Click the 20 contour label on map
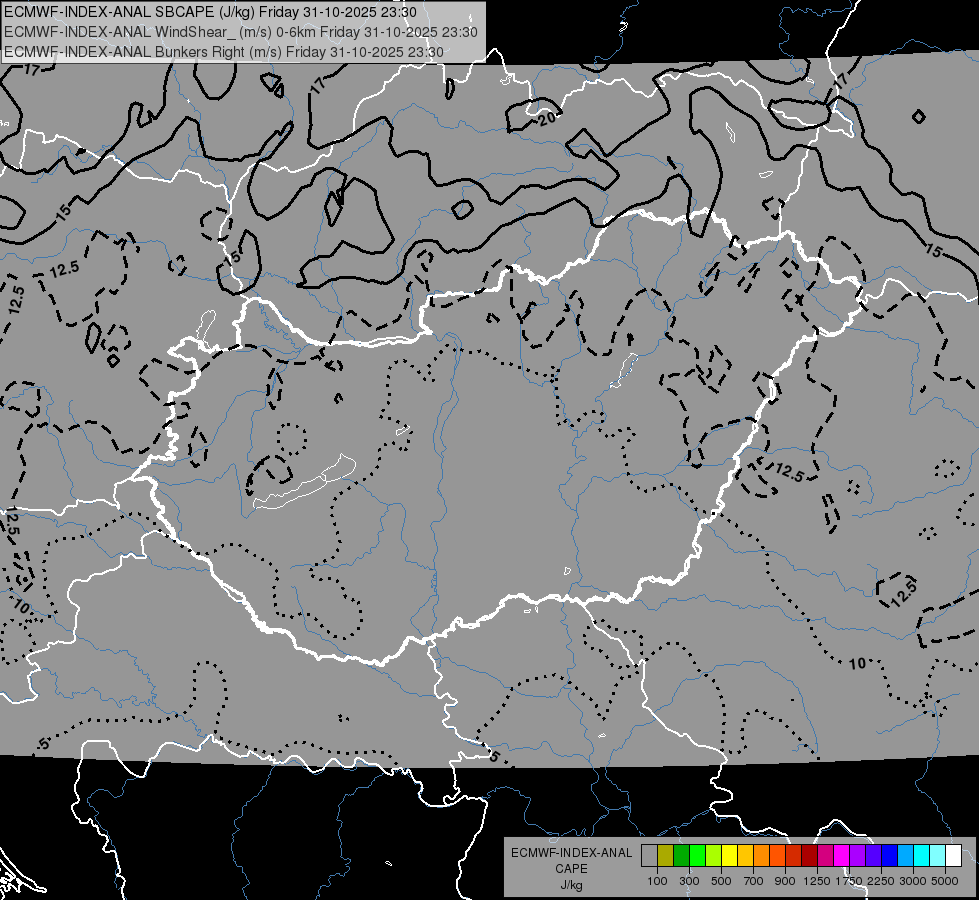Screen dimensions: 979x900 point(548,118)
